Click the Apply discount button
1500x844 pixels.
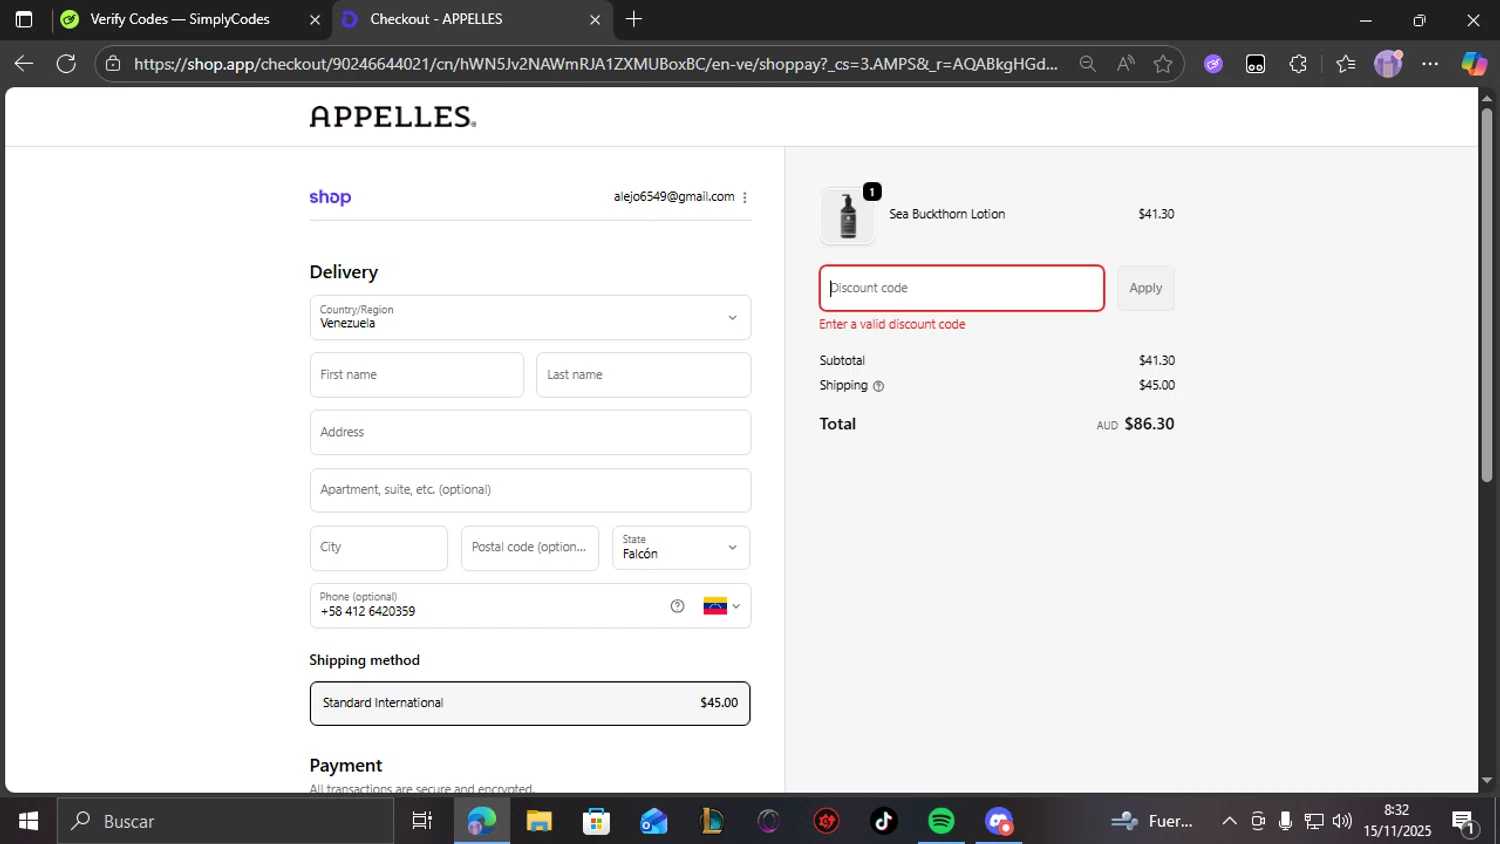tap(1146, 288)
